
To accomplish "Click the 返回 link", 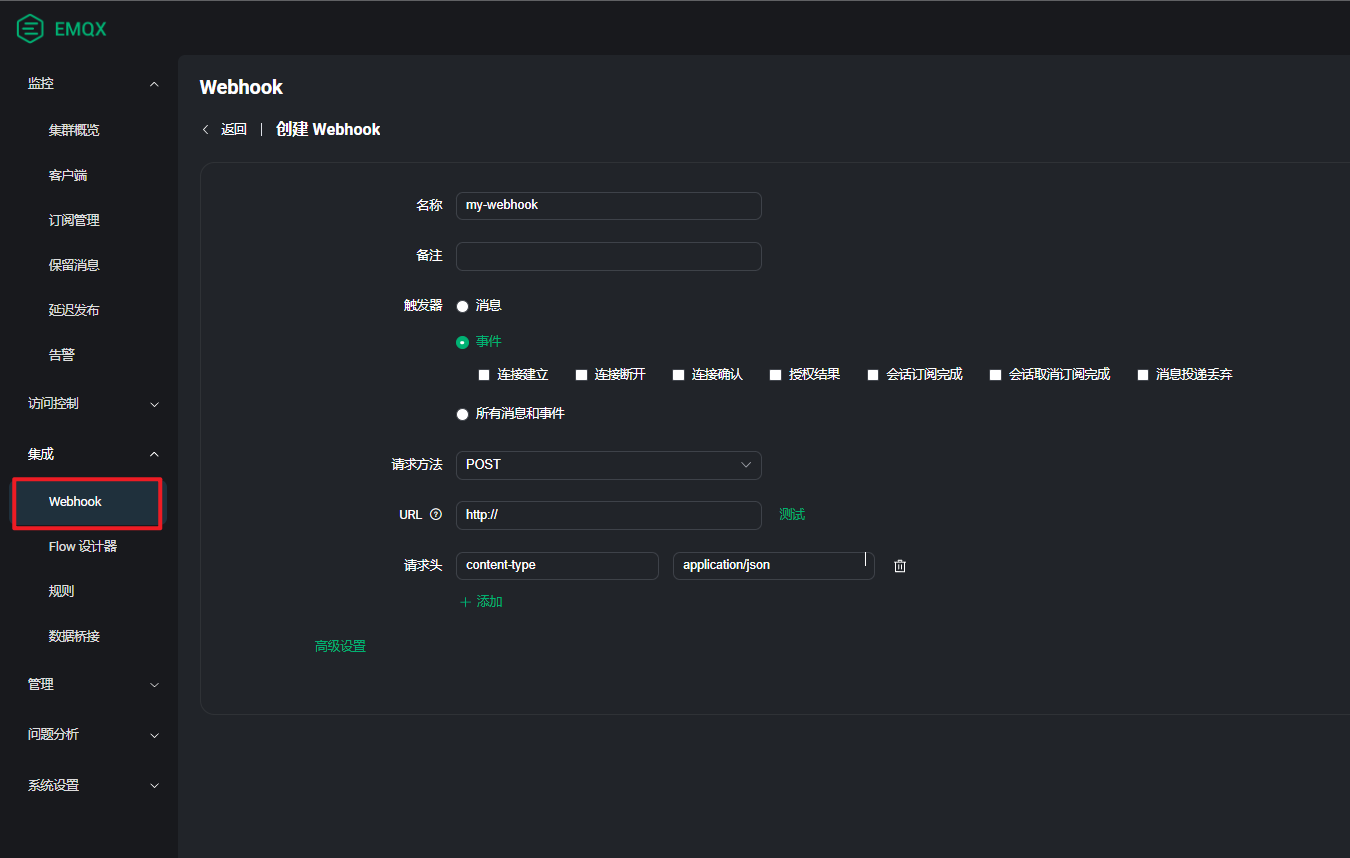I will click(234, 129).
